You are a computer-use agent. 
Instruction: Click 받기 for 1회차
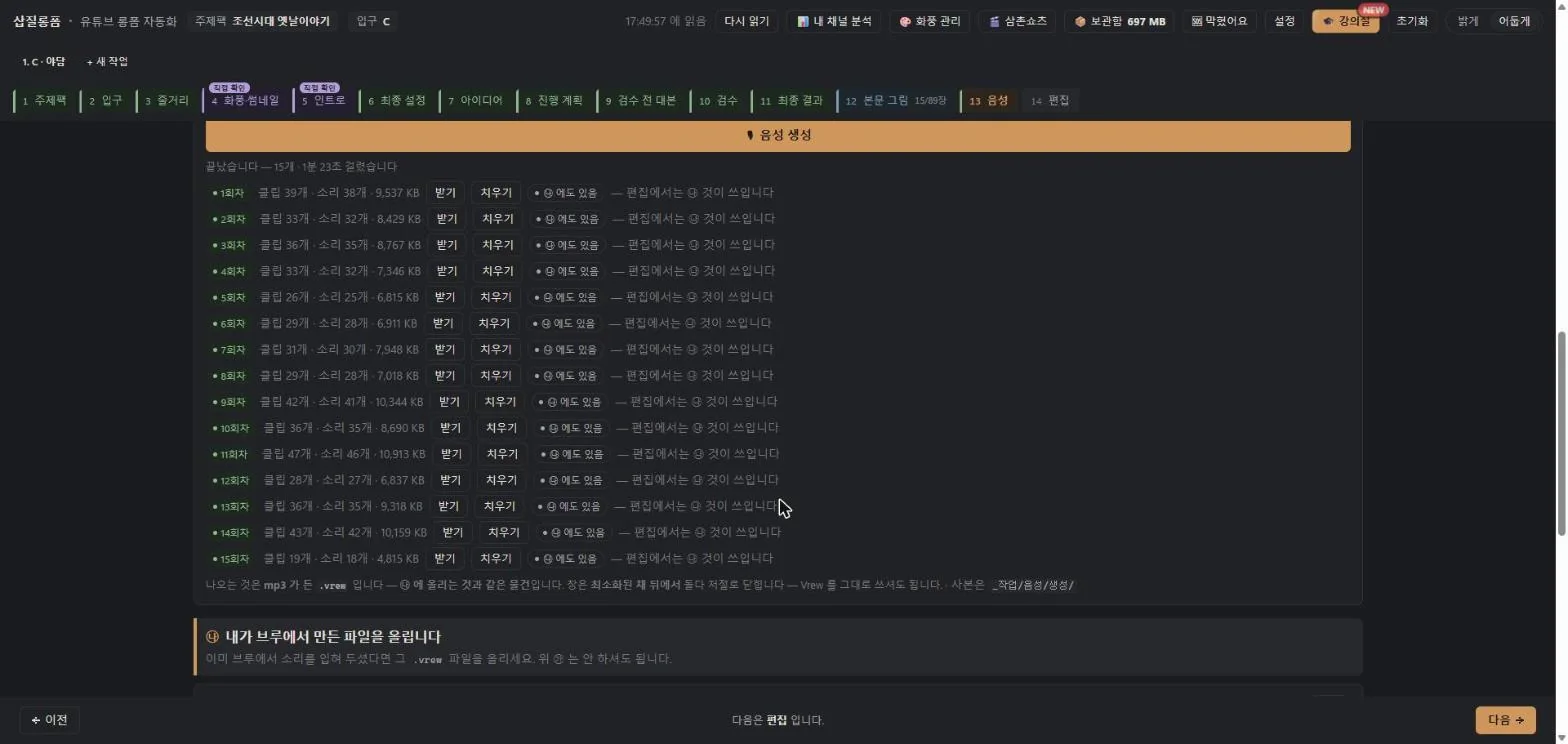(445, 193)
